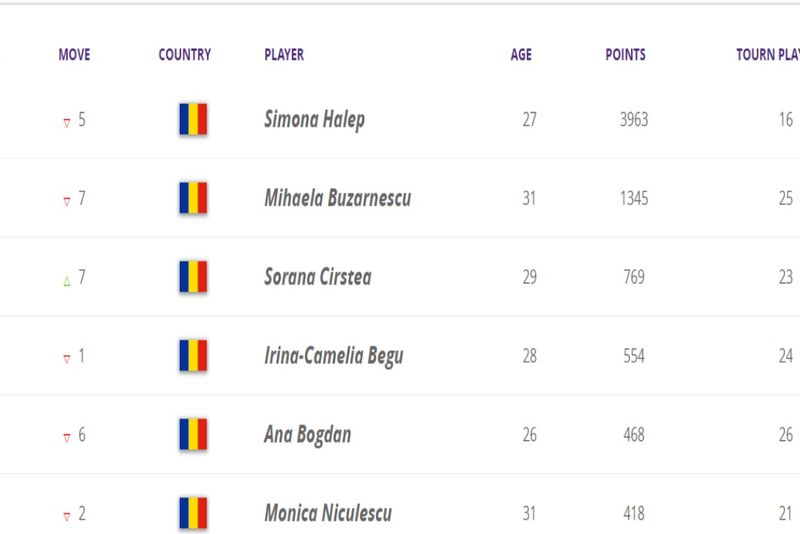Sort by POINTS column header
The height and width of the screenshot is (534, 800).
click(625, 55)
